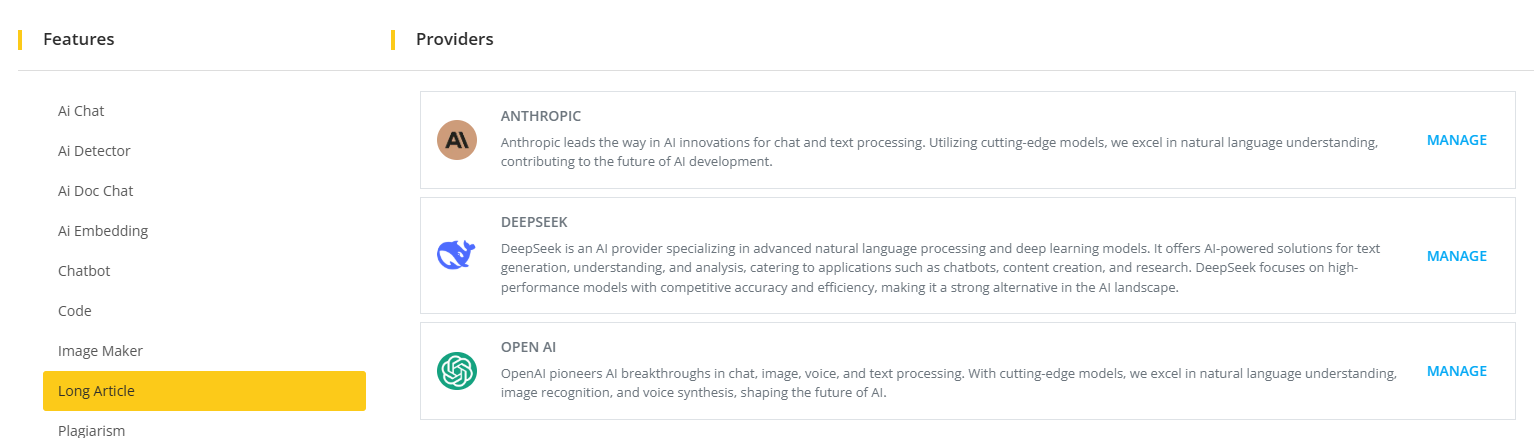Click the OPEN AI provider title
The height and width of the screenshot is (438, 1534).
pyautogui.click(x=528, y=347)
